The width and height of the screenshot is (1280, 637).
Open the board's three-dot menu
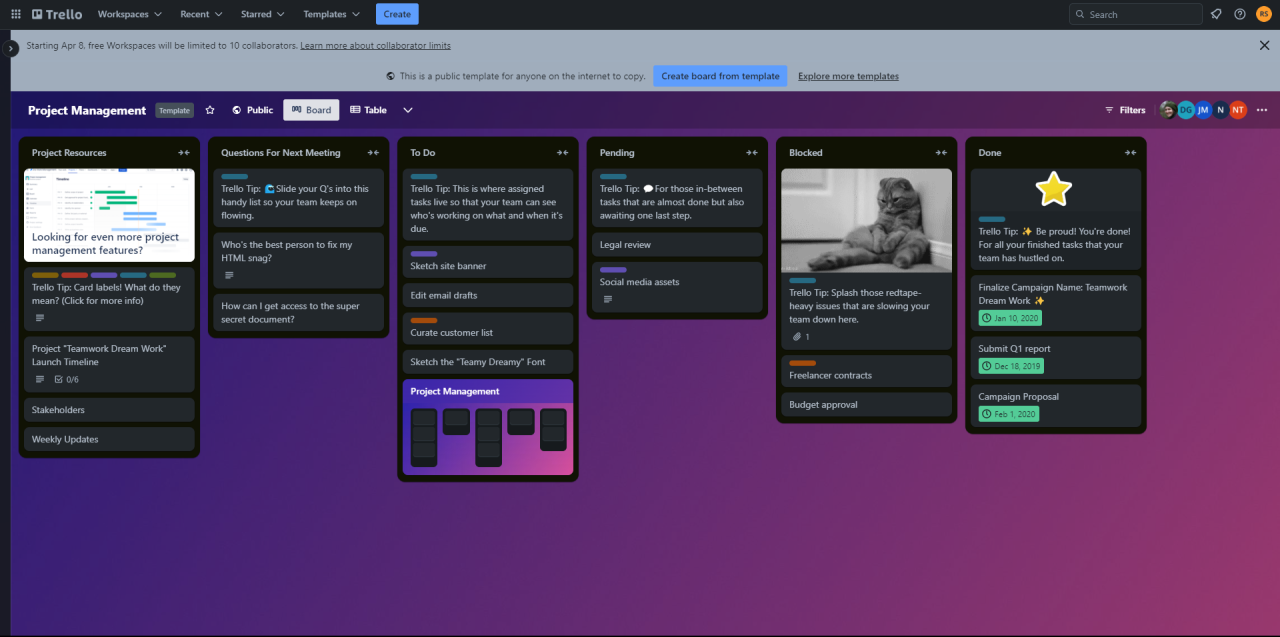point(1262,110)
